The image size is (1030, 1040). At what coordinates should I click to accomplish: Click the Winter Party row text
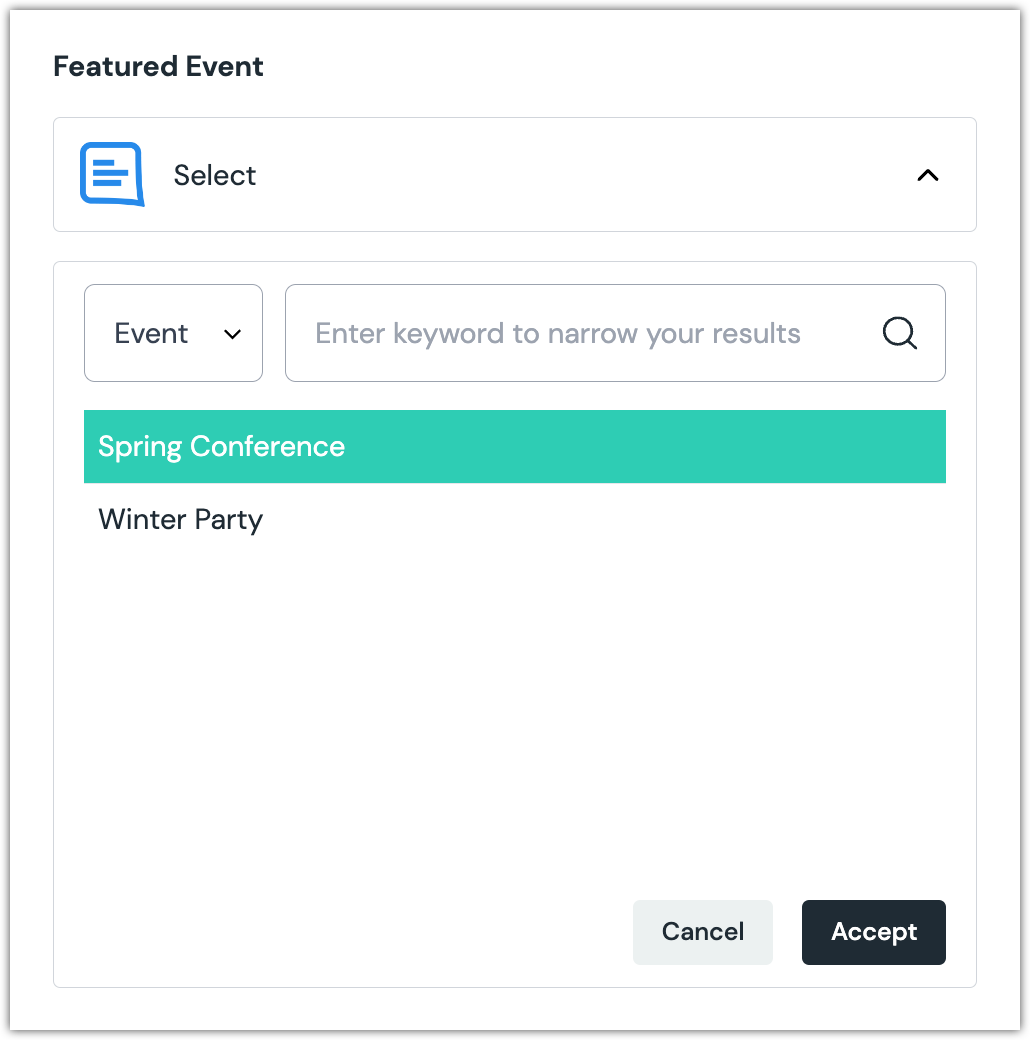pos(180,520)
